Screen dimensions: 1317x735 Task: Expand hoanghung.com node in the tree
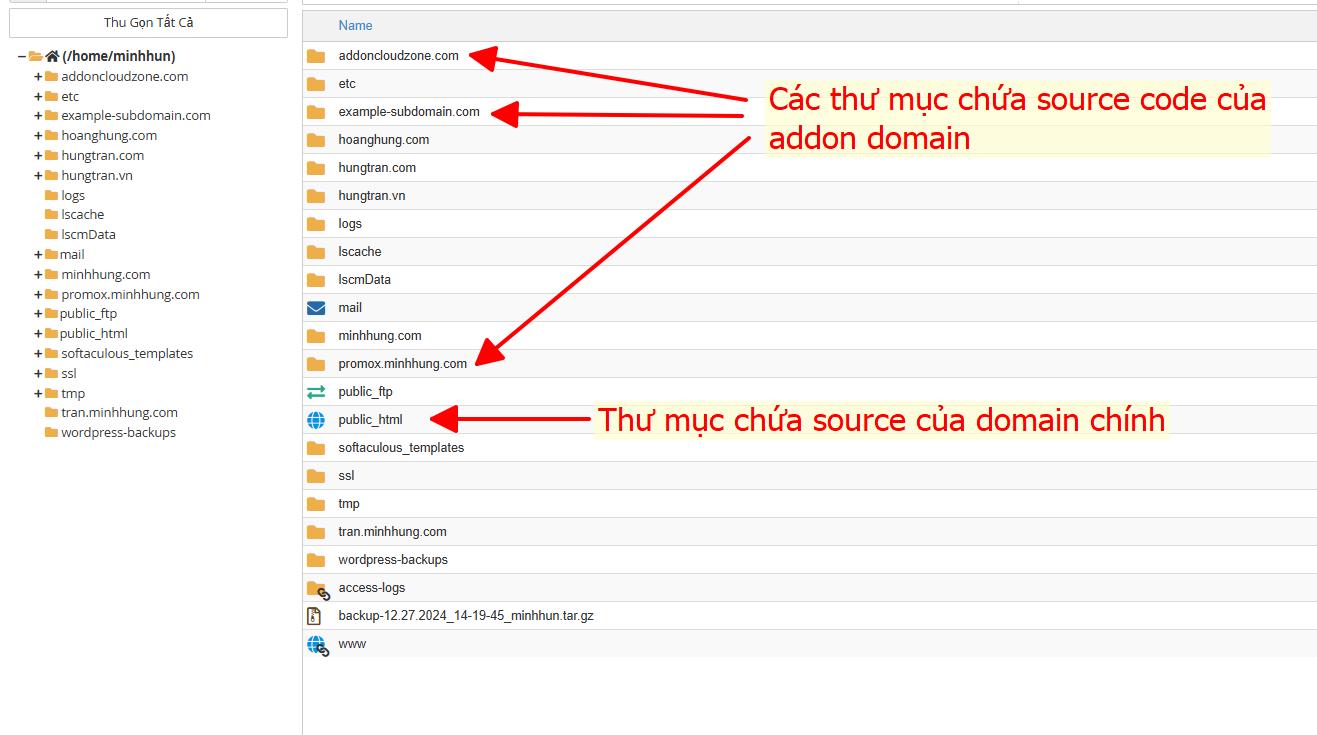tap(38, 136)
